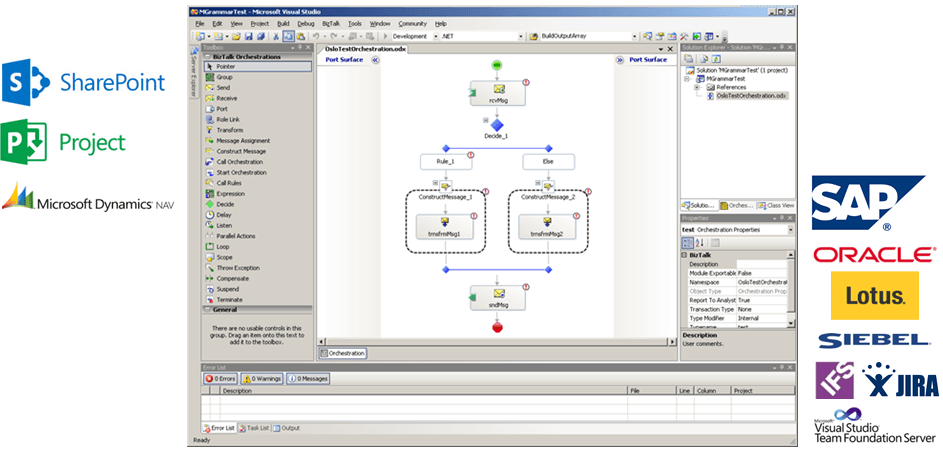The image size is (943, 455).
Task: Collapse the left Port Surface
Action: coord(375,60)
